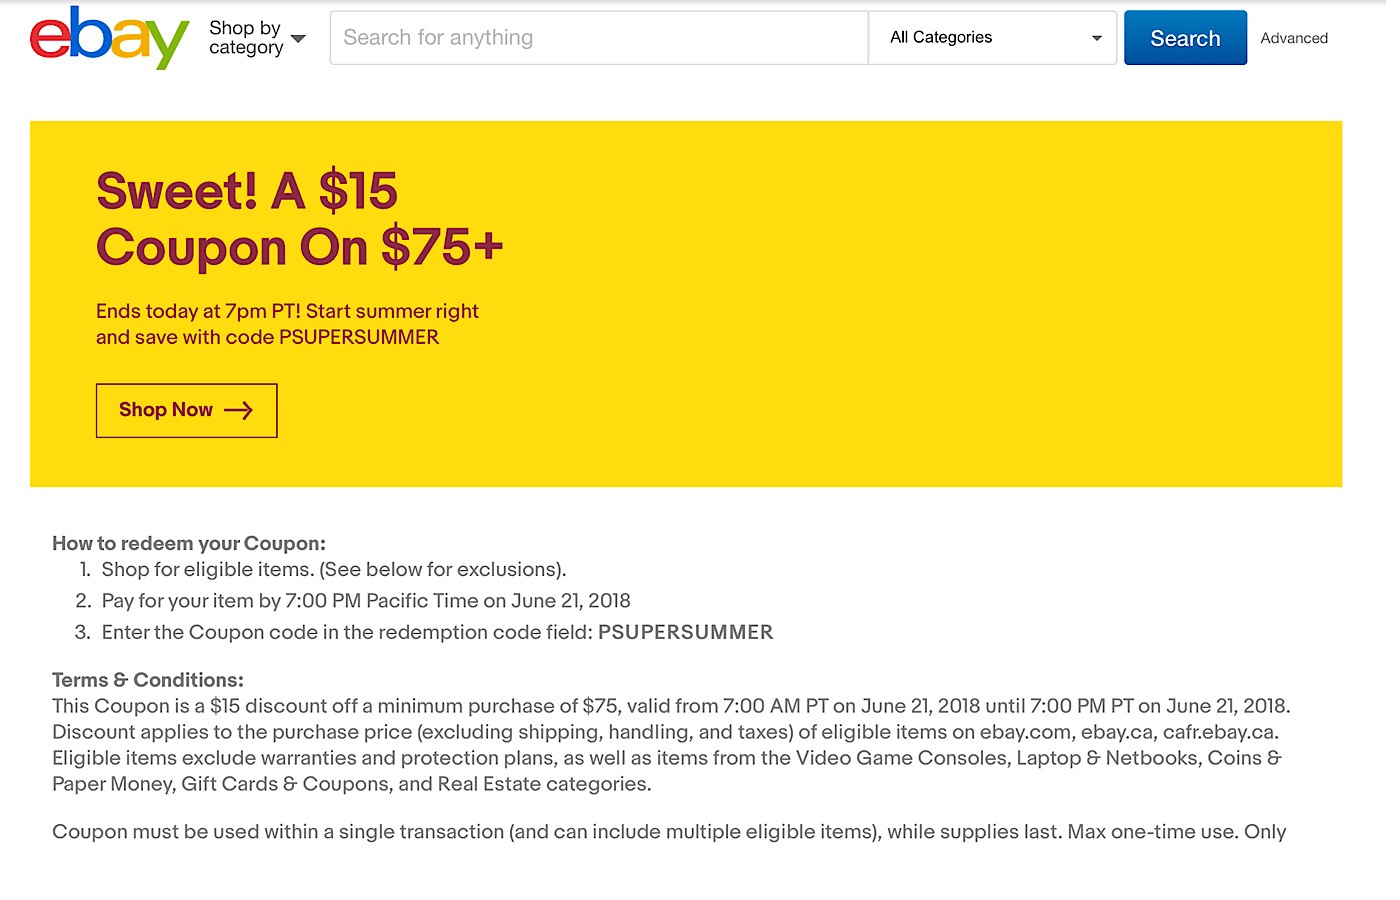Click the bold PSUPERSUMMER code in step 3

pos(685,632)
